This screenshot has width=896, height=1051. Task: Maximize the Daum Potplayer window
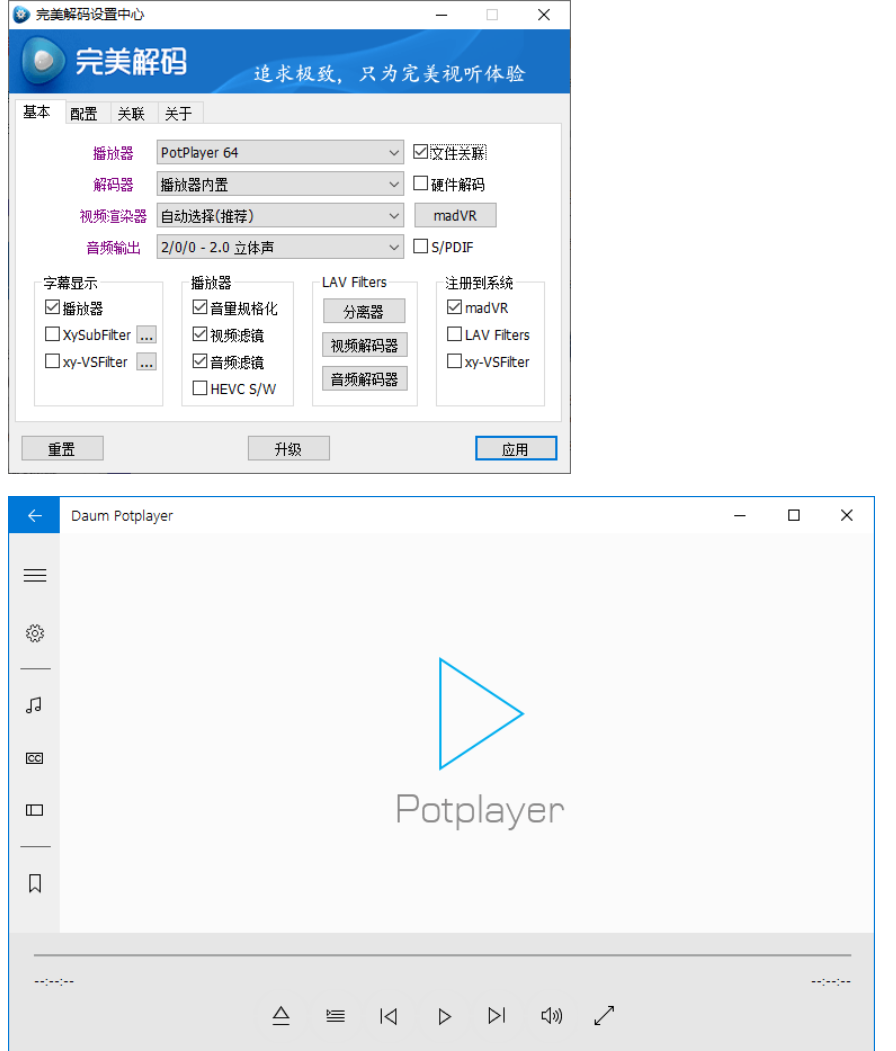(x=794, y=515)
